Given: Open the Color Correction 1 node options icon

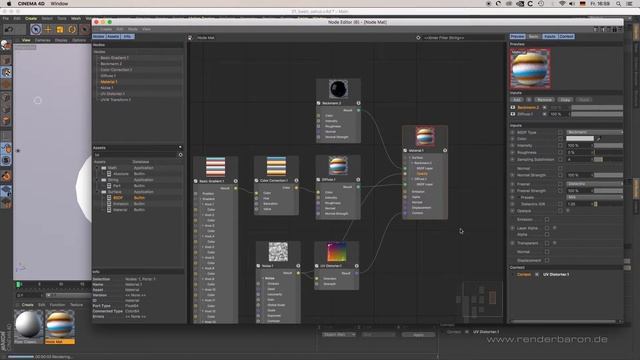Looking at the screenshot, I should tap(296, 180).
